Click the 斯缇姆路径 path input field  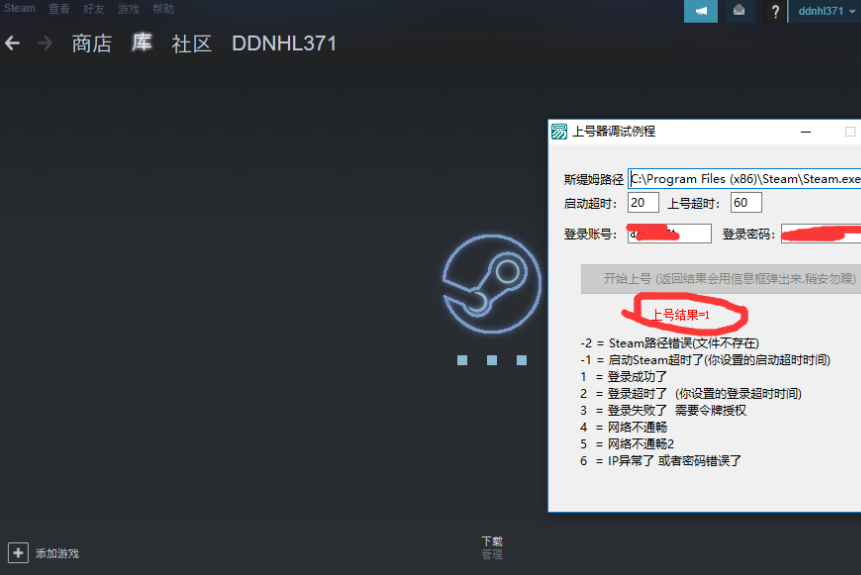745,178
